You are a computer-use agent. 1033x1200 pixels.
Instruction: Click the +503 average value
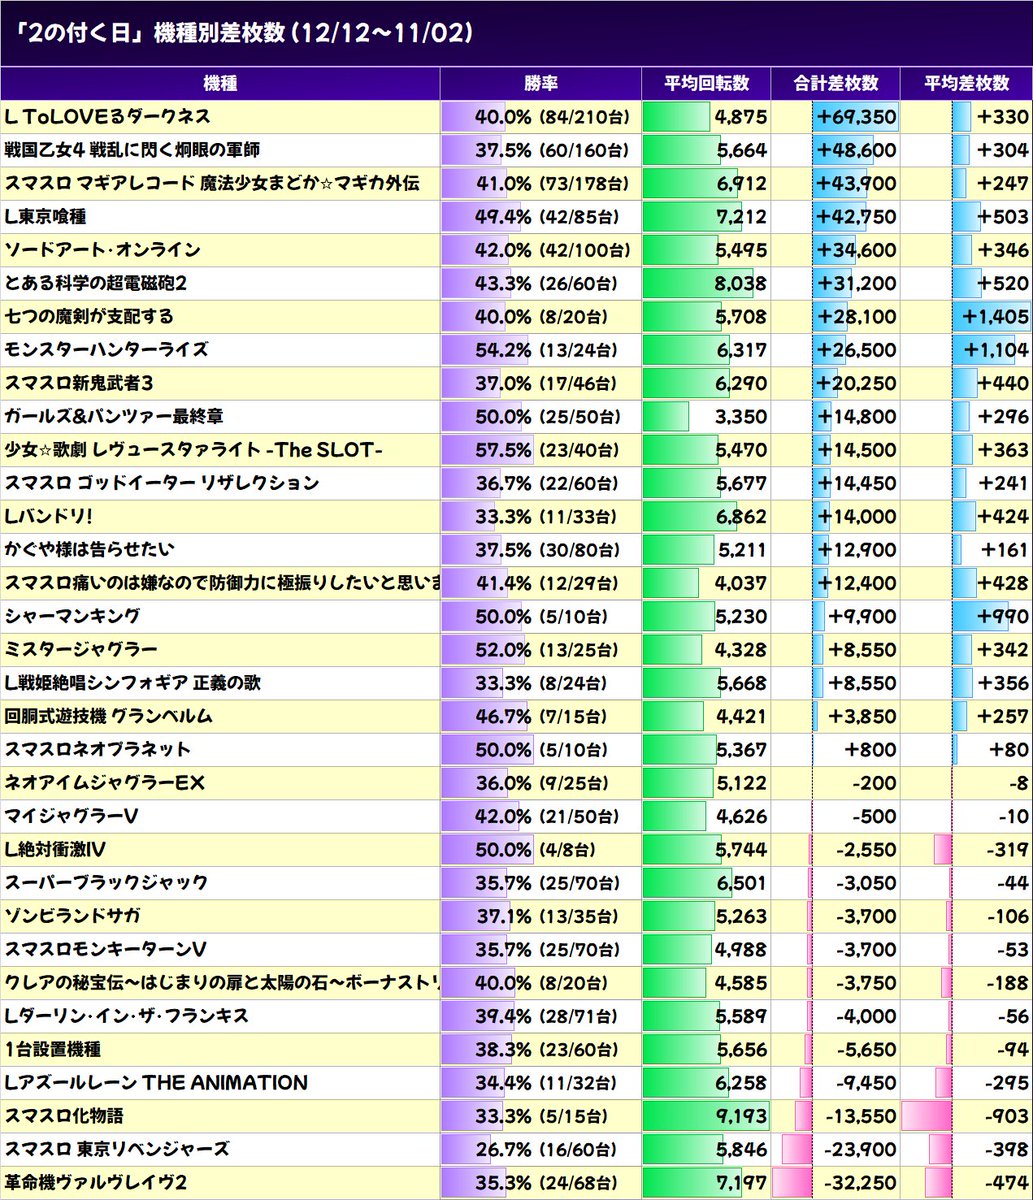click(1003, 216)
